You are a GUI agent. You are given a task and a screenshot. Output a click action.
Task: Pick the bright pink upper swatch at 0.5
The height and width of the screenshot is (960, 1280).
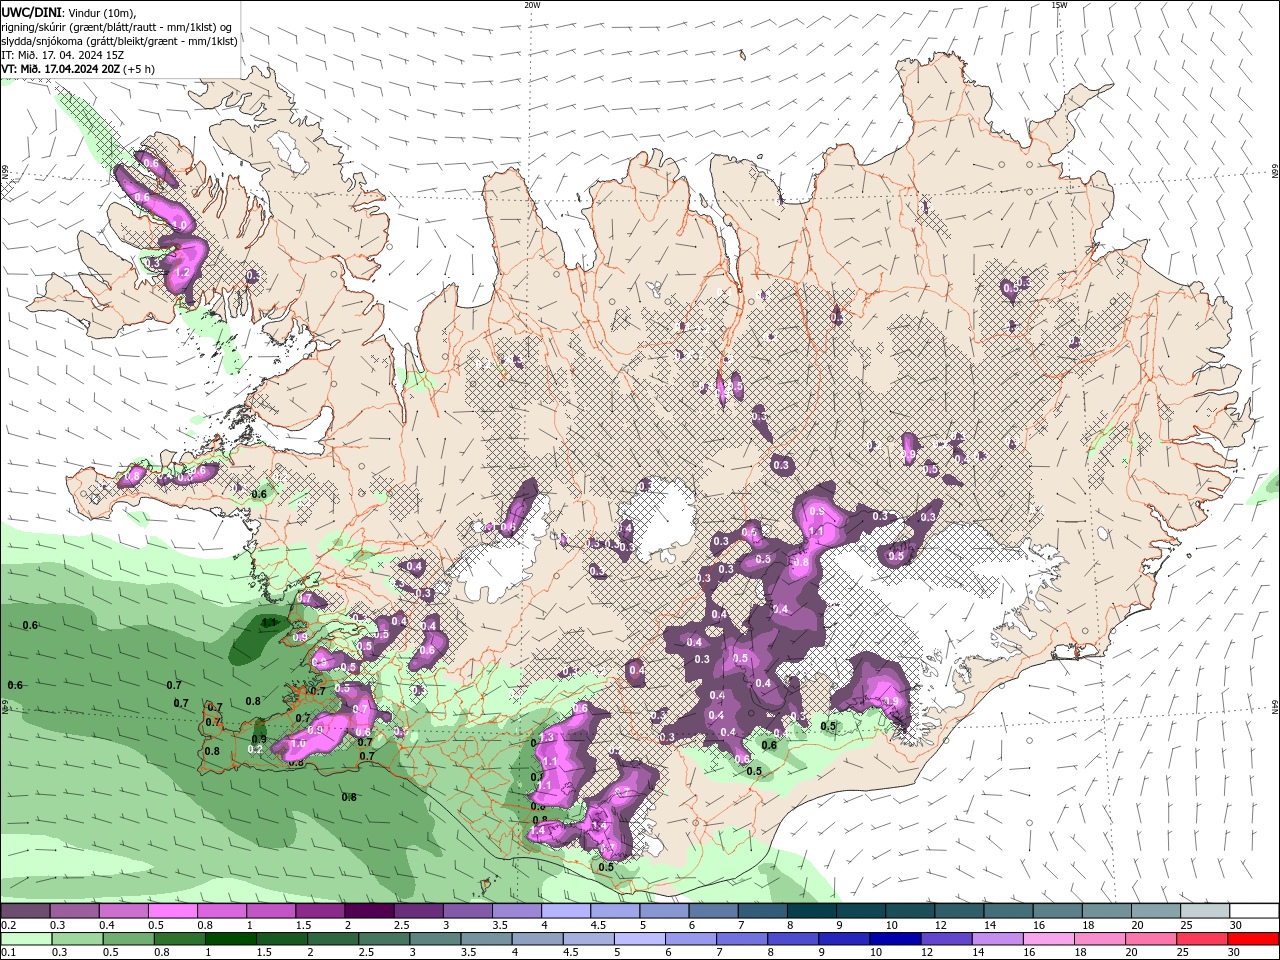coord(172,911)
